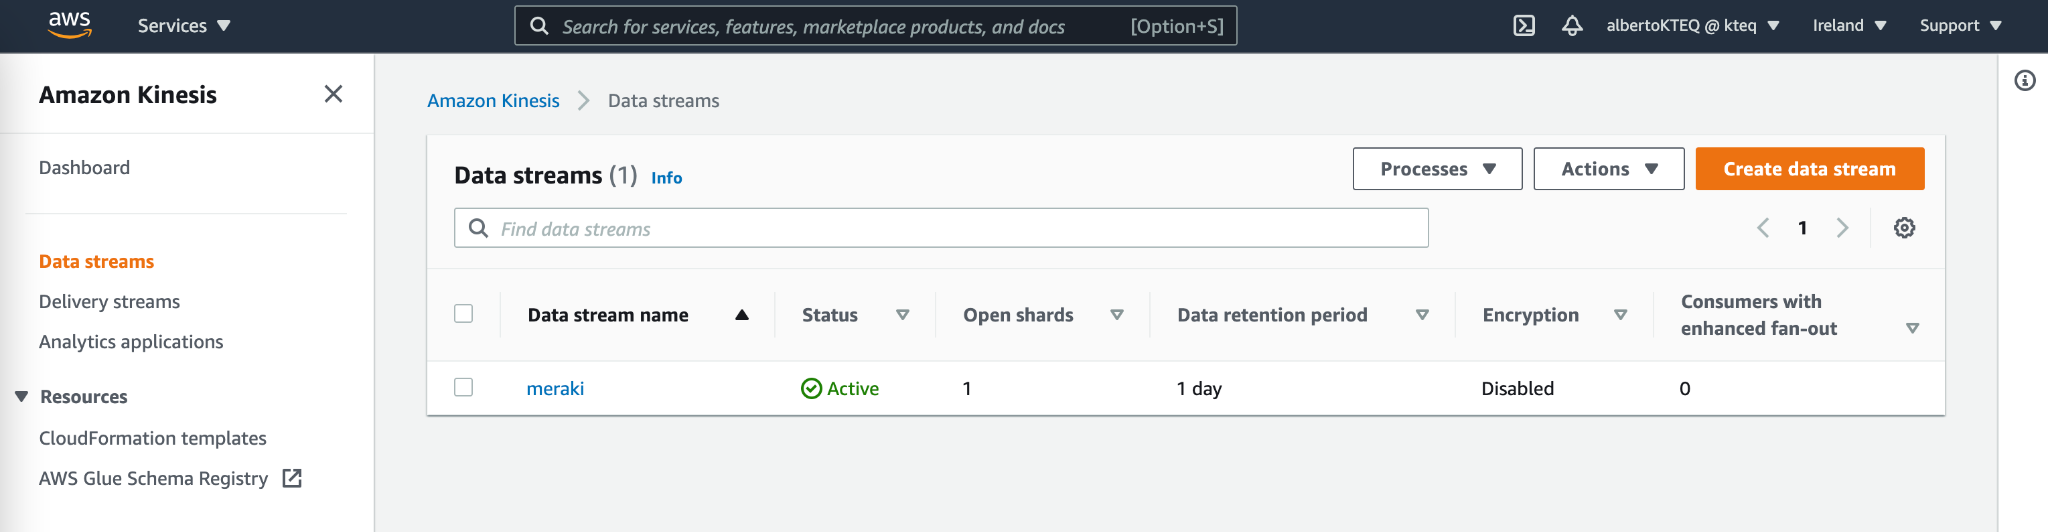Image resolution: width=2048 pixels, height=532 pixels.
Task: Open the notifications bell icon
Action: (1572, 26)
